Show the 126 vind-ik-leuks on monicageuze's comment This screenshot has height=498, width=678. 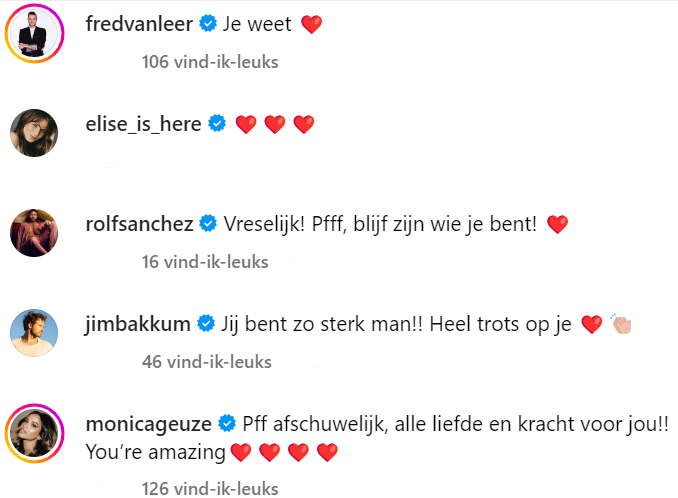click(x=209, y=490)
